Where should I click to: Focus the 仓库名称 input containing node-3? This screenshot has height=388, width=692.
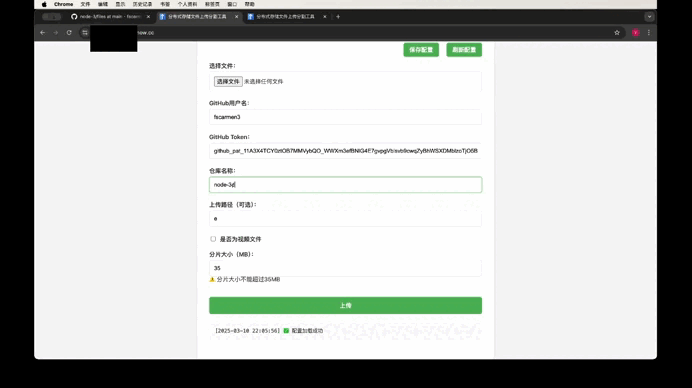point(345,185)
